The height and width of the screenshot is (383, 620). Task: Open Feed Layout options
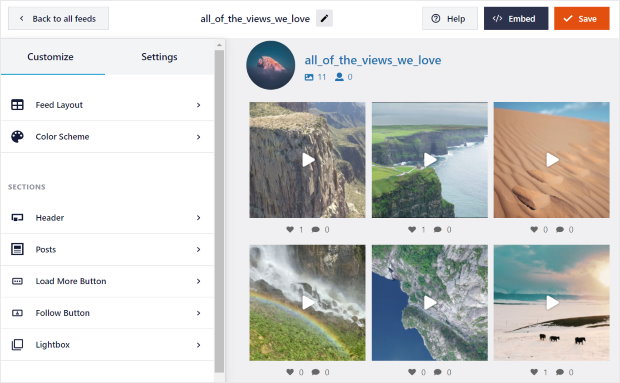point(107,105)
